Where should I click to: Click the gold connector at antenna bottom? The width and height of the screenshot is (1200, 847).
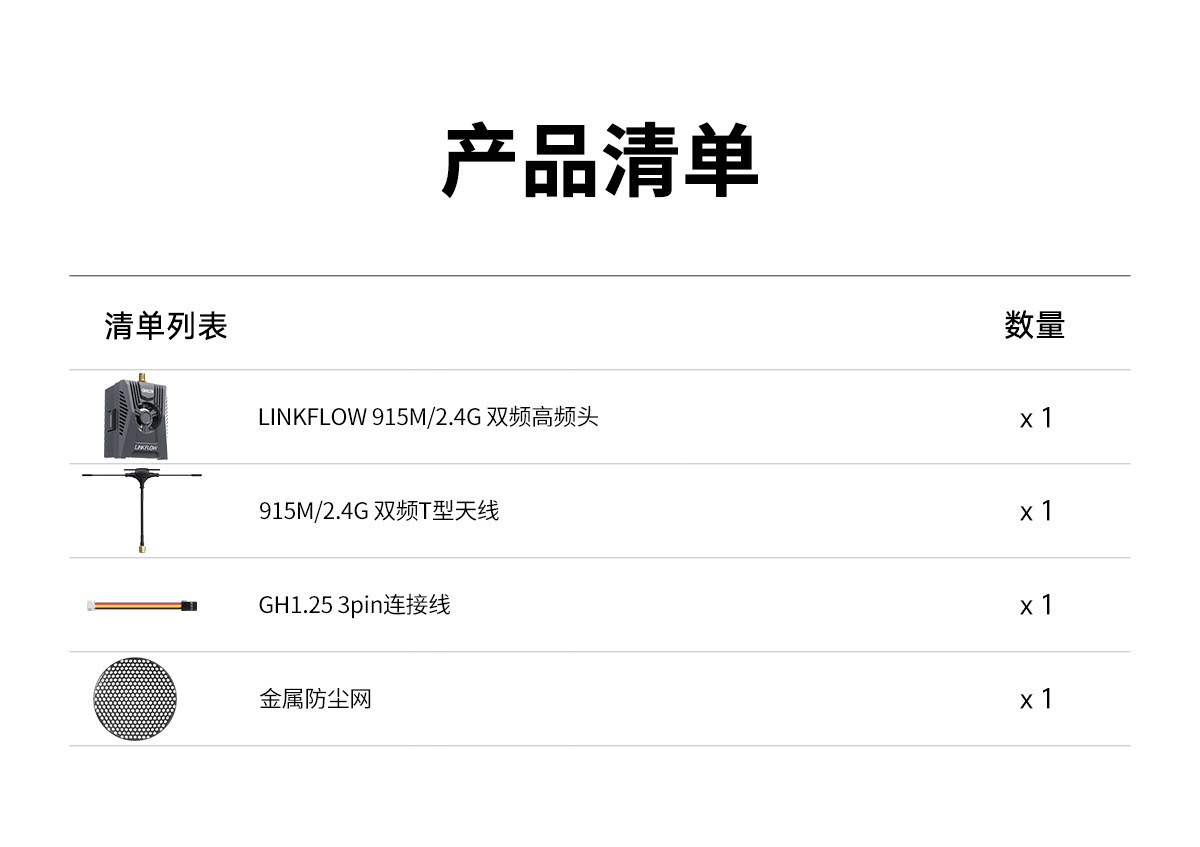[141, 547]
